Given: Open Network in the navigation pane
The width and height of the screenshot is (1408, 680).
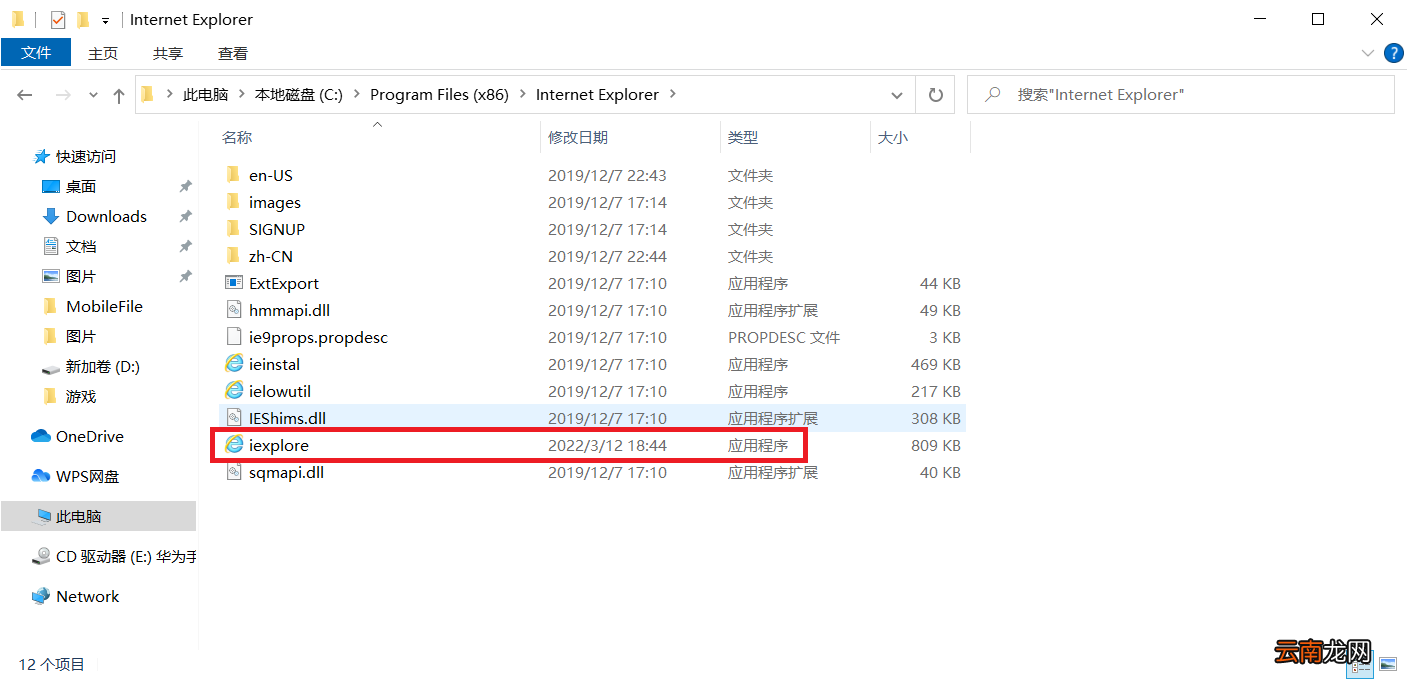Looking at the screenshot, I should [87, 596].
